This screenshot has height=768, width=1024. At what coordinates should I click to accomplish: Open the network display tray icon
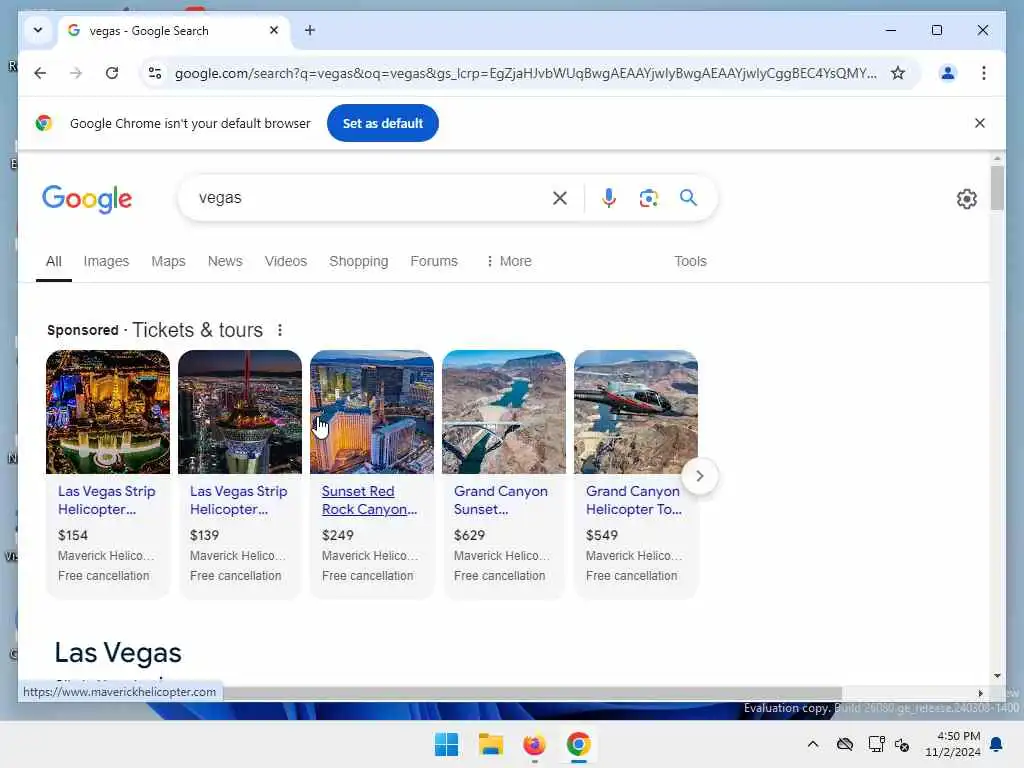click(876, 744)
